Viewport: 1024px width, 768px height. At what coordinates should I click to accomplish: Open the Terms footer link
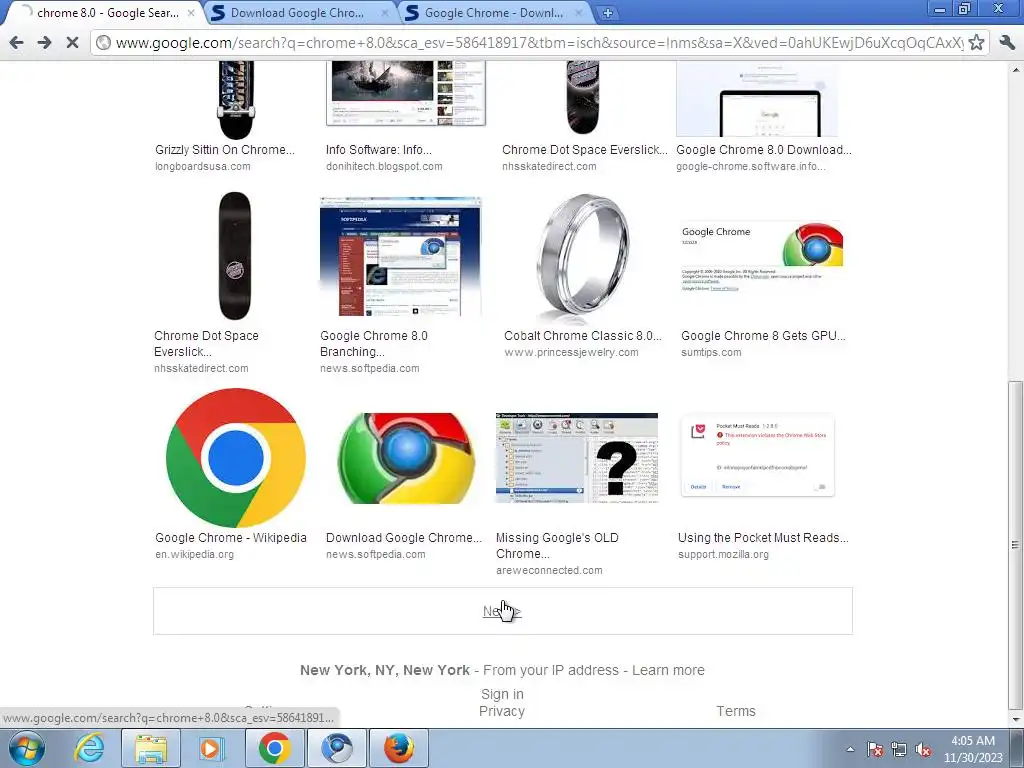click(x=735, y=711)
